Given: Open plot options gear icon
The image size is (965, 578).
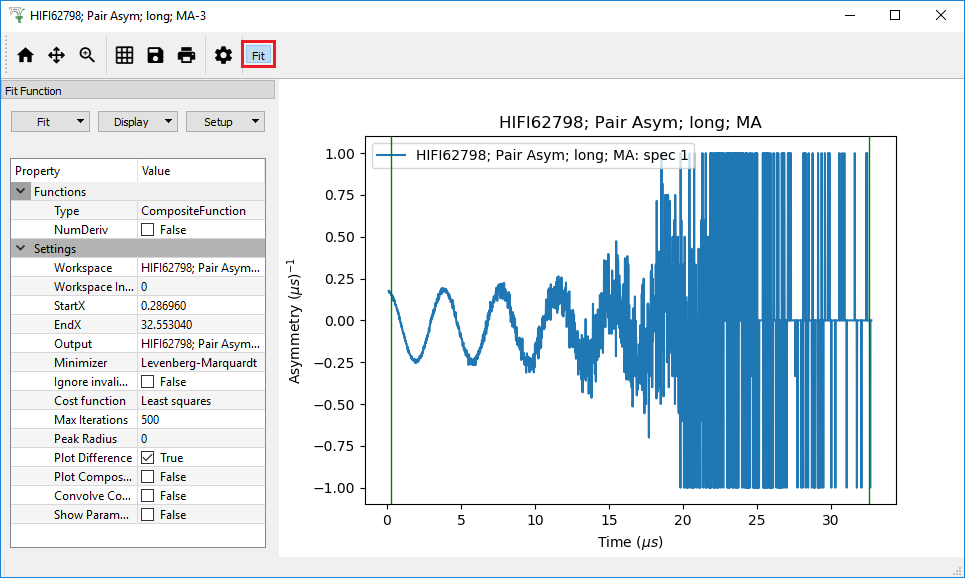Looking at the screenshot, I should click(223, 56).
